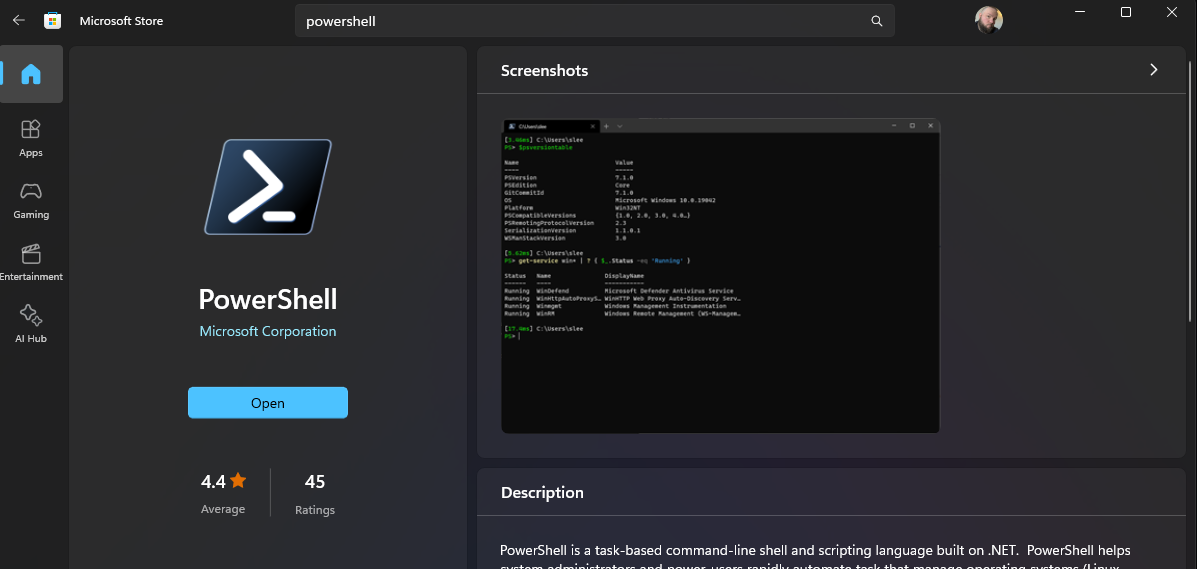Open the PowerShell terminal screenshot thumbnail

(721, 276)
